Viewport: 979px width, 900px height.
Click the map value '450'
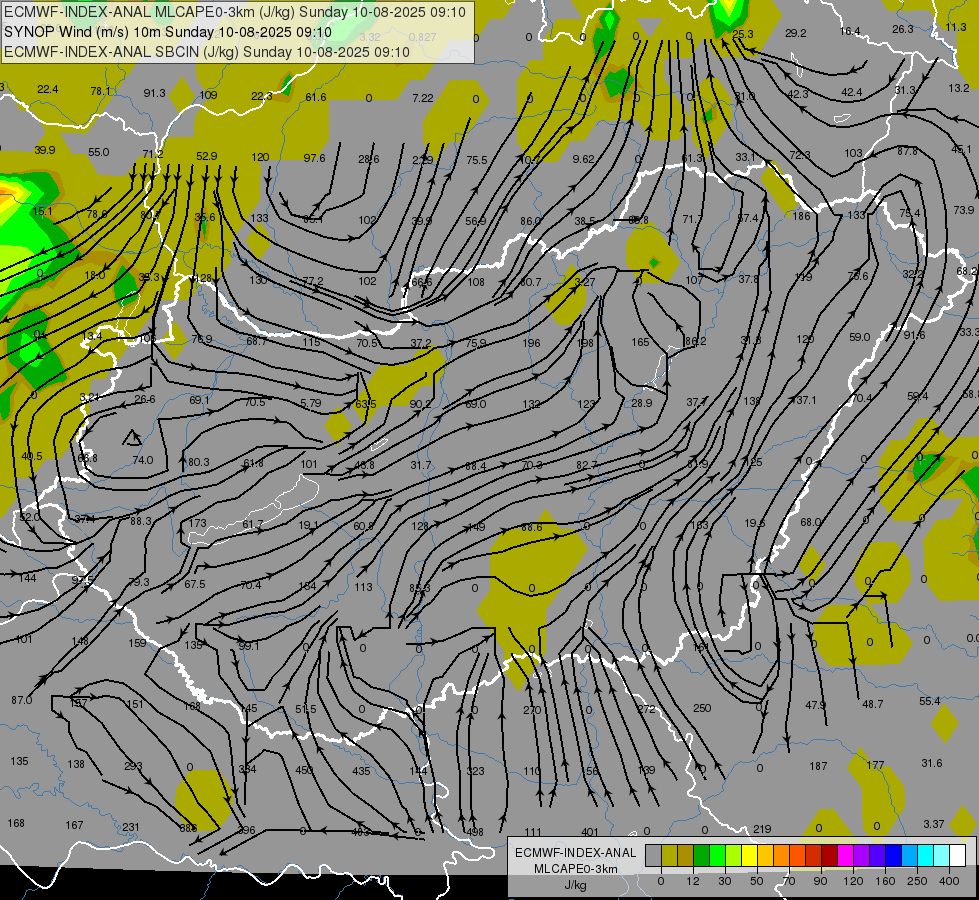303,770
